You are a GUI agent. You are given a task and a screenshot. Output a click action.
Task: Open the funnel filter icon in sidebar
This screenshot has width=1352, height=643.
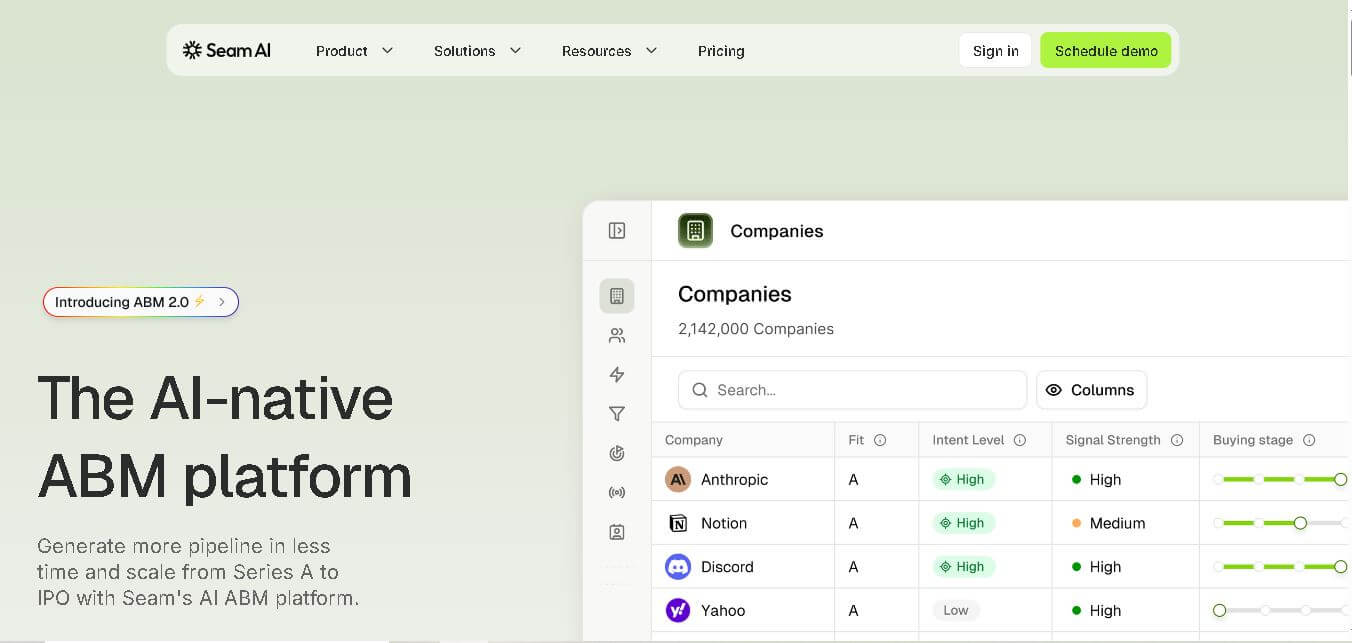pyautogui.click(x=617, y=414)
